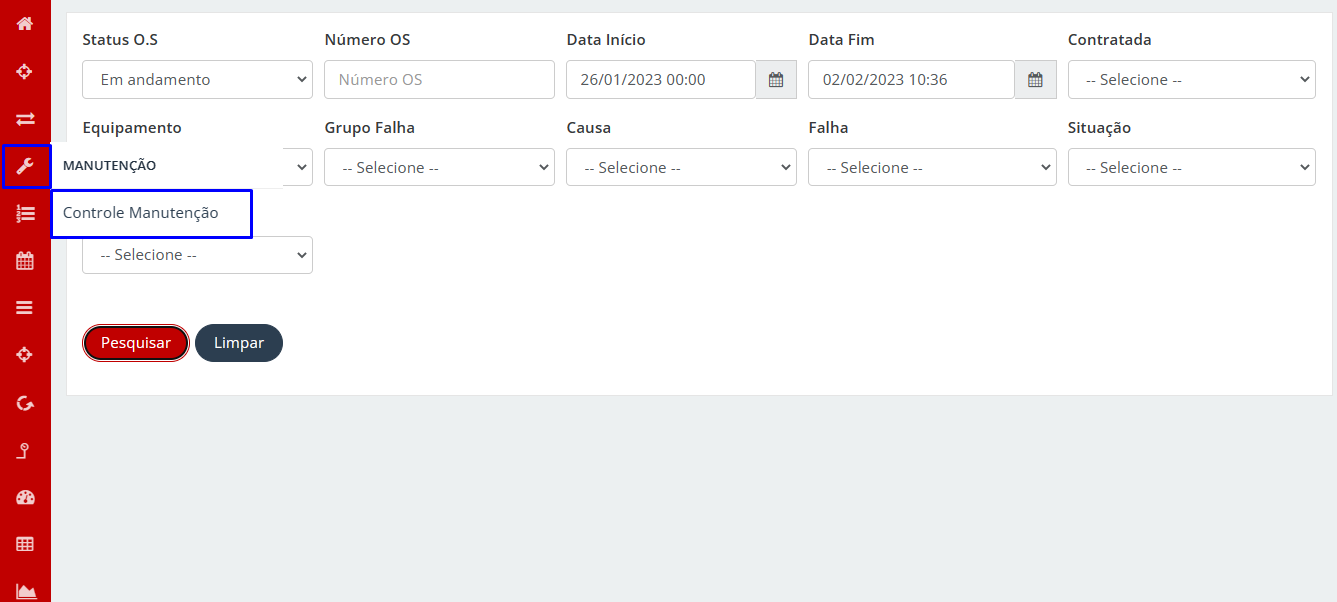The height and width of the screenshot is (602, 1337).
Task: Click the Limpar button
Action: pos(239,343)
